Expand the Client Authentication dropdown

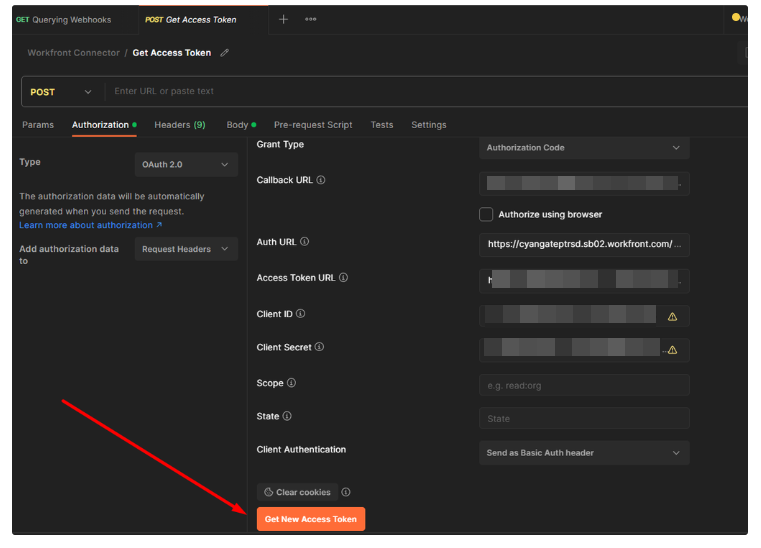[x=584, y=453]
